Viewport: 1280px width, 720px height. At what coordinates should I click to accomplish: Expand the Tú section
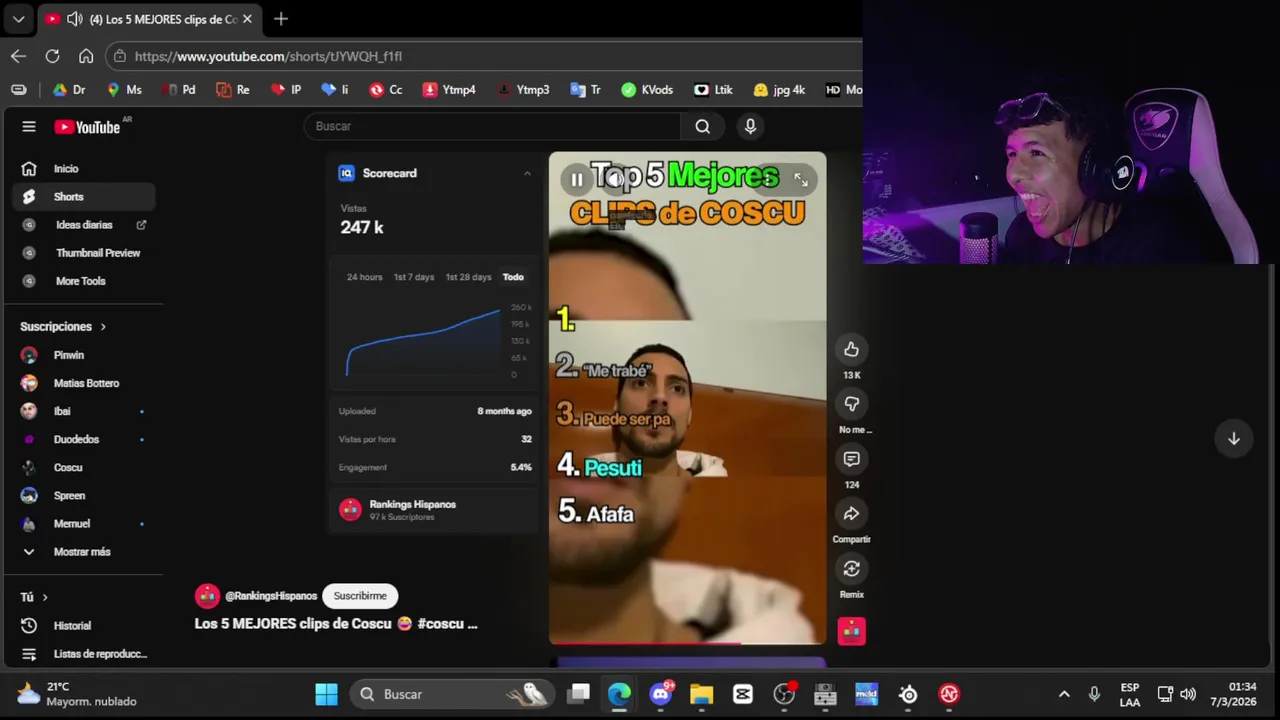[x=34, y=597]
